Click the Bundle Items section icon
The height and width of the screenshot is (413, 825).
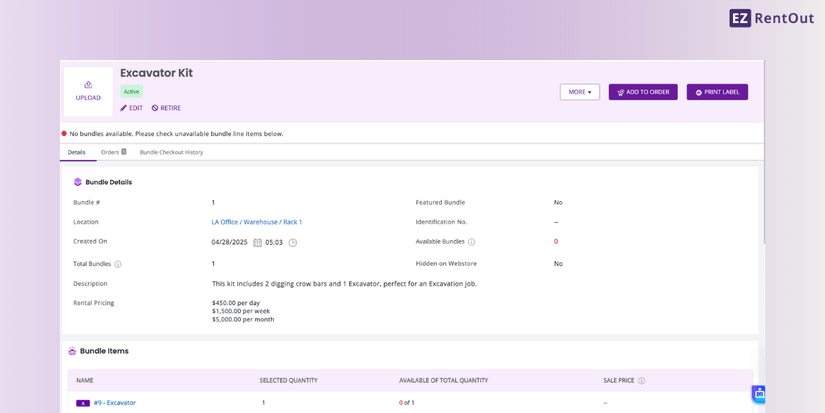72,351
